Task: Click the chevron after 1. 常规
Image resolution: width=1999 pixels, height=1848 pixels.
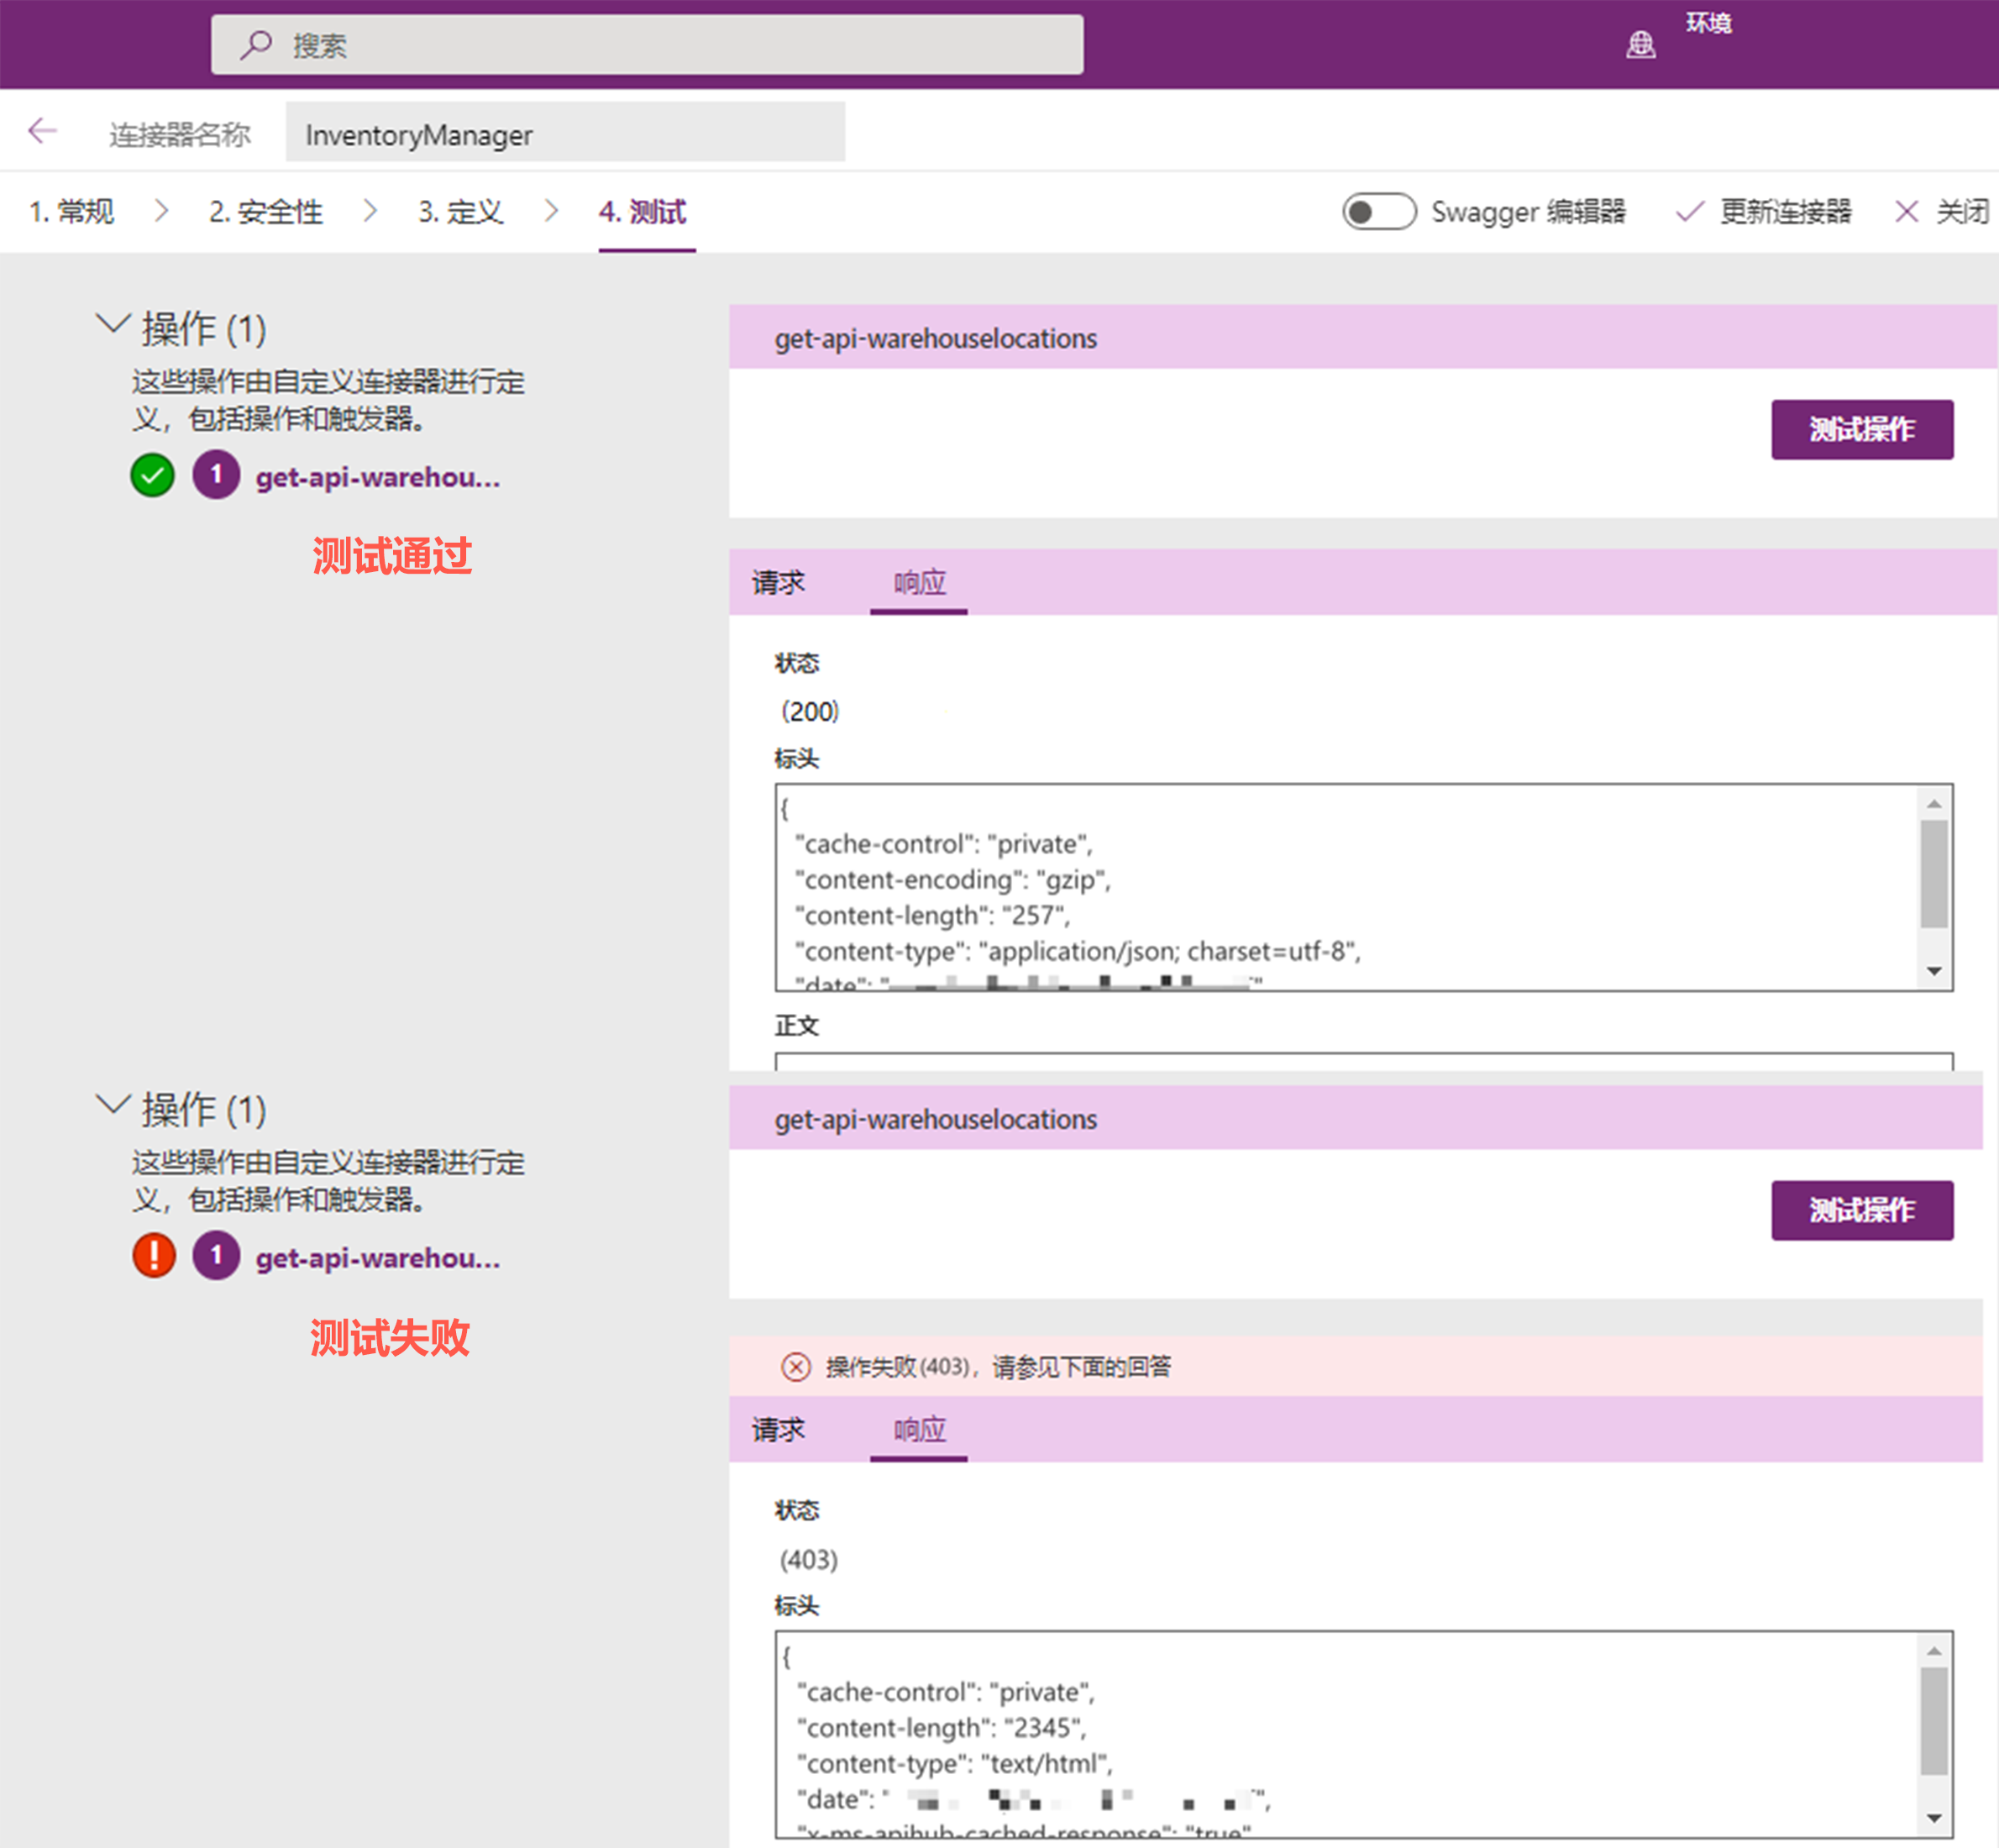Action: [x=161, y=211]
